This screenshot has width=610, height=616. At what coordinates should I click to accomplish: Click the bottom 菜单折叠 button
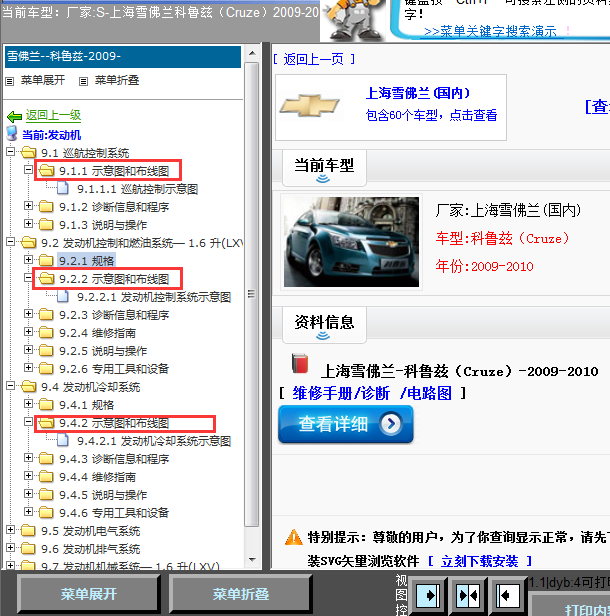[x=241, y=594]
